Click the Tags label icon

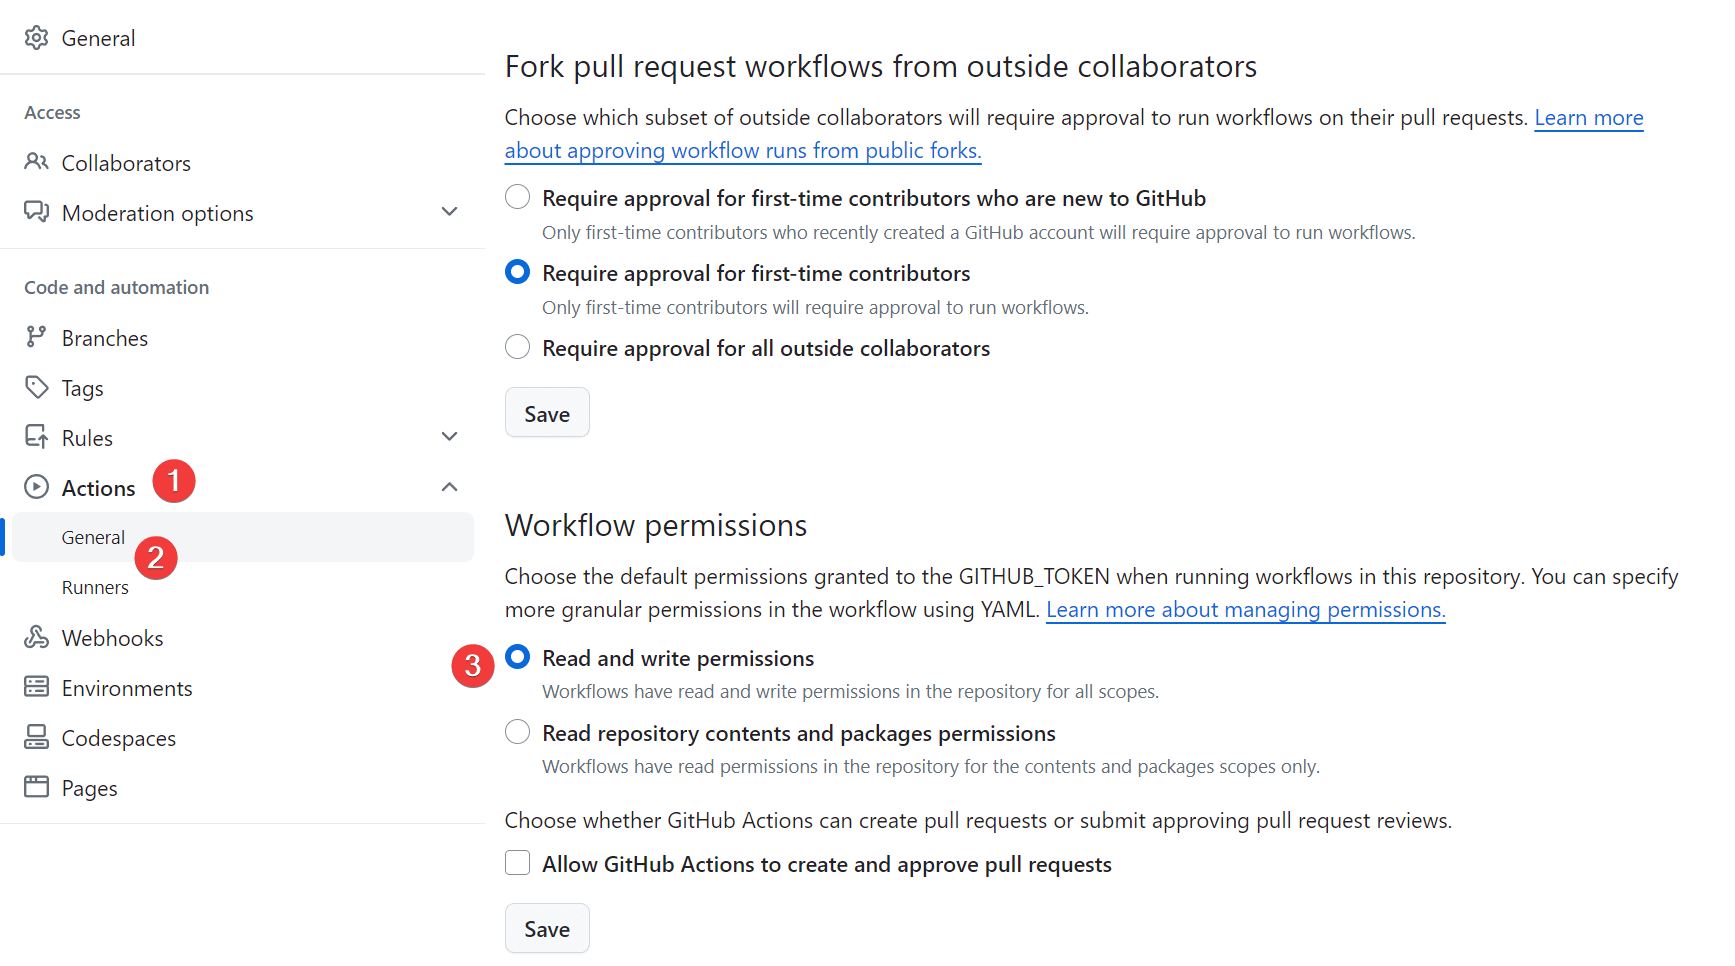coord(37,387)
